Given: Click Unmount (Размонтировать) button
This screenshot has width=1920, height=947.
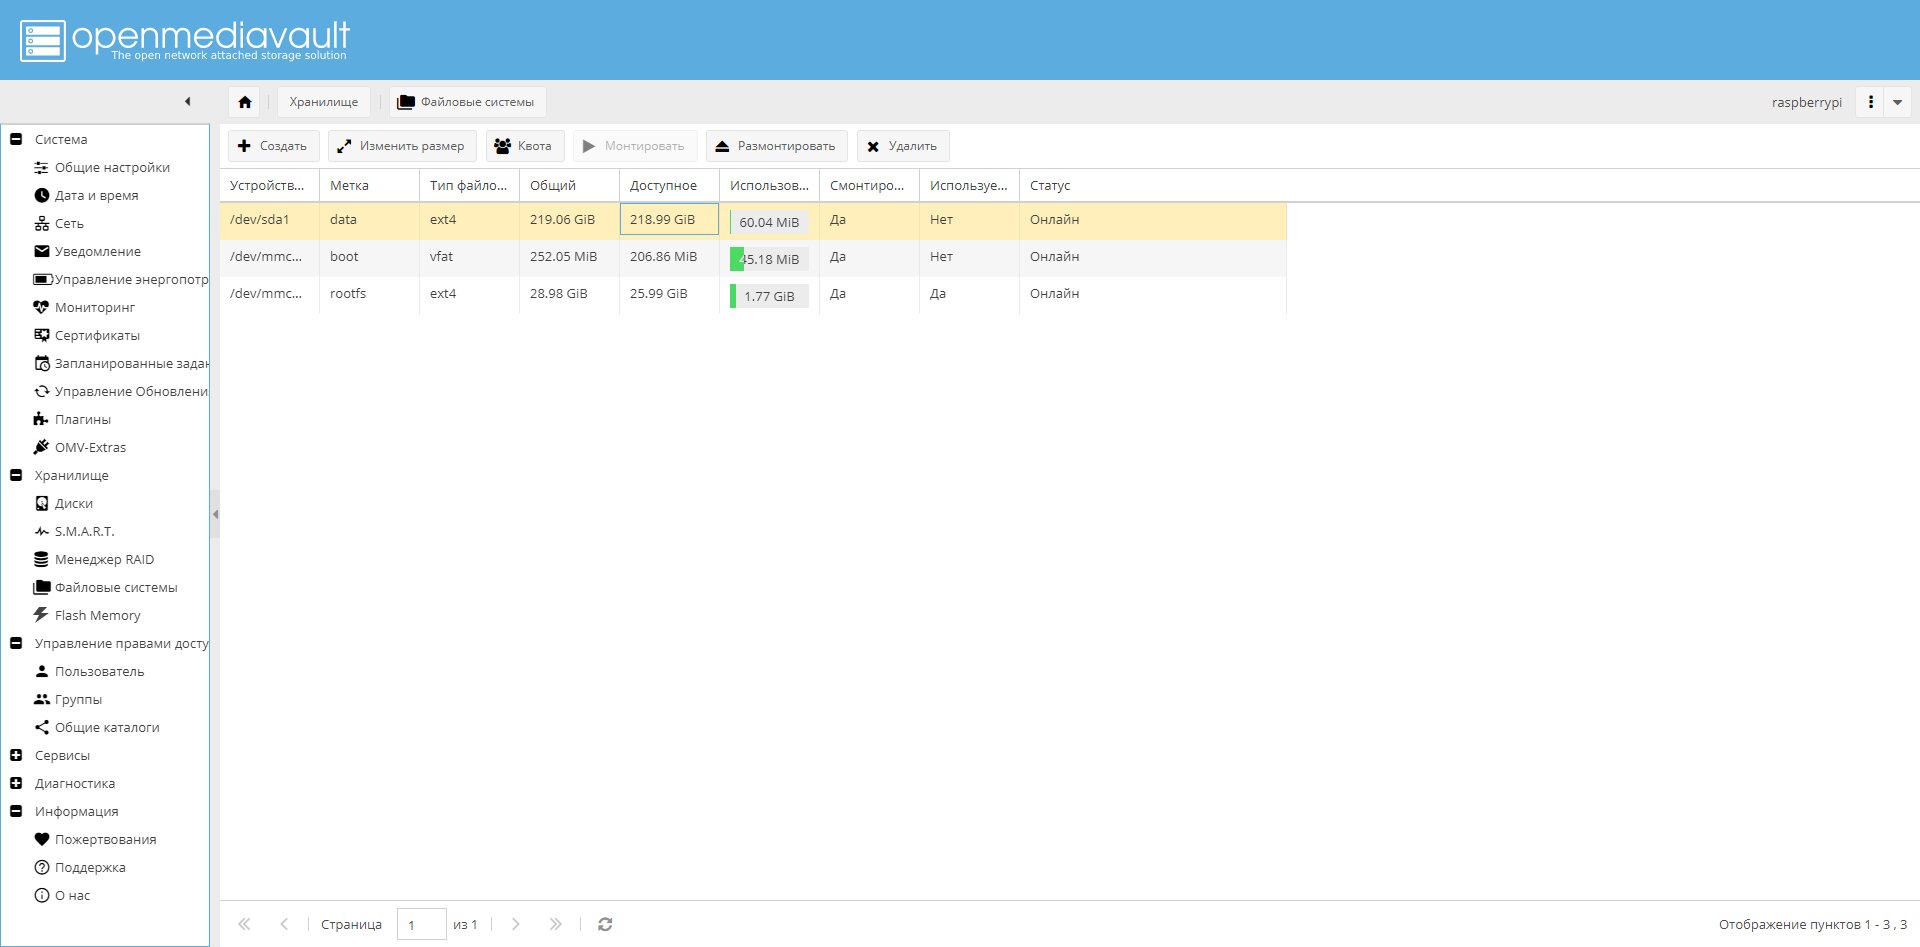Looking at the screenshot, I should (776, 146).
